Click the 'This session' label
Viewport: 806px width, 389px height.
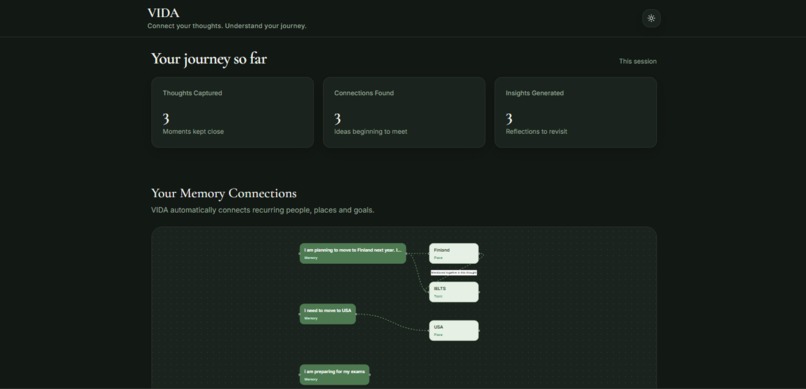[637, 61]
